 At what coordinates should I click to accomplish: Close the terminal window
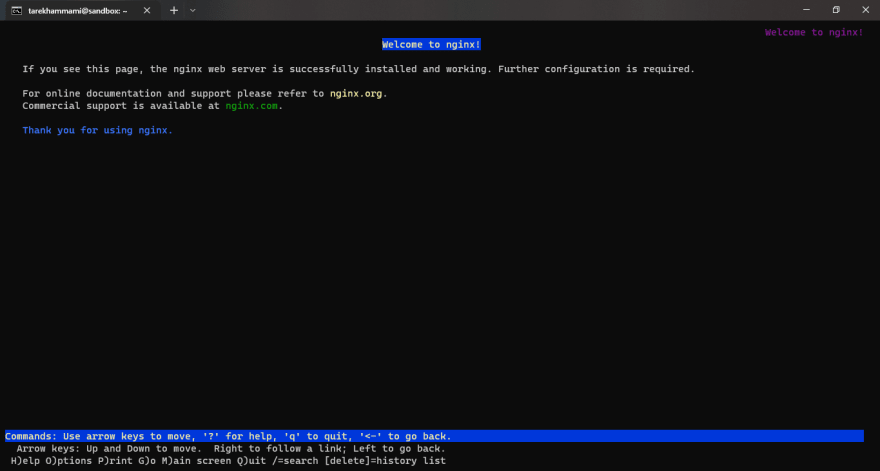[865, 10]
